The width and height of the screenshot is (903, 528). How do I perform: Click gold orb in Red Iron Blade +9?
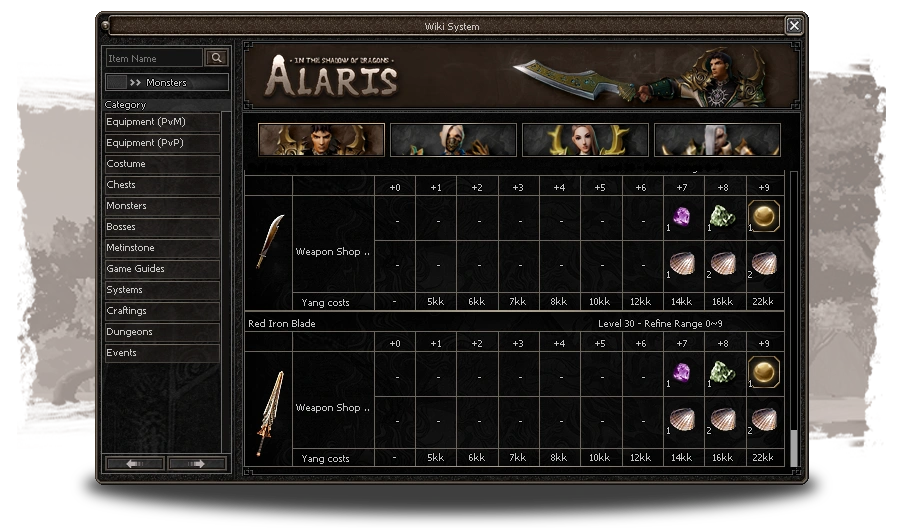(764, 372)
